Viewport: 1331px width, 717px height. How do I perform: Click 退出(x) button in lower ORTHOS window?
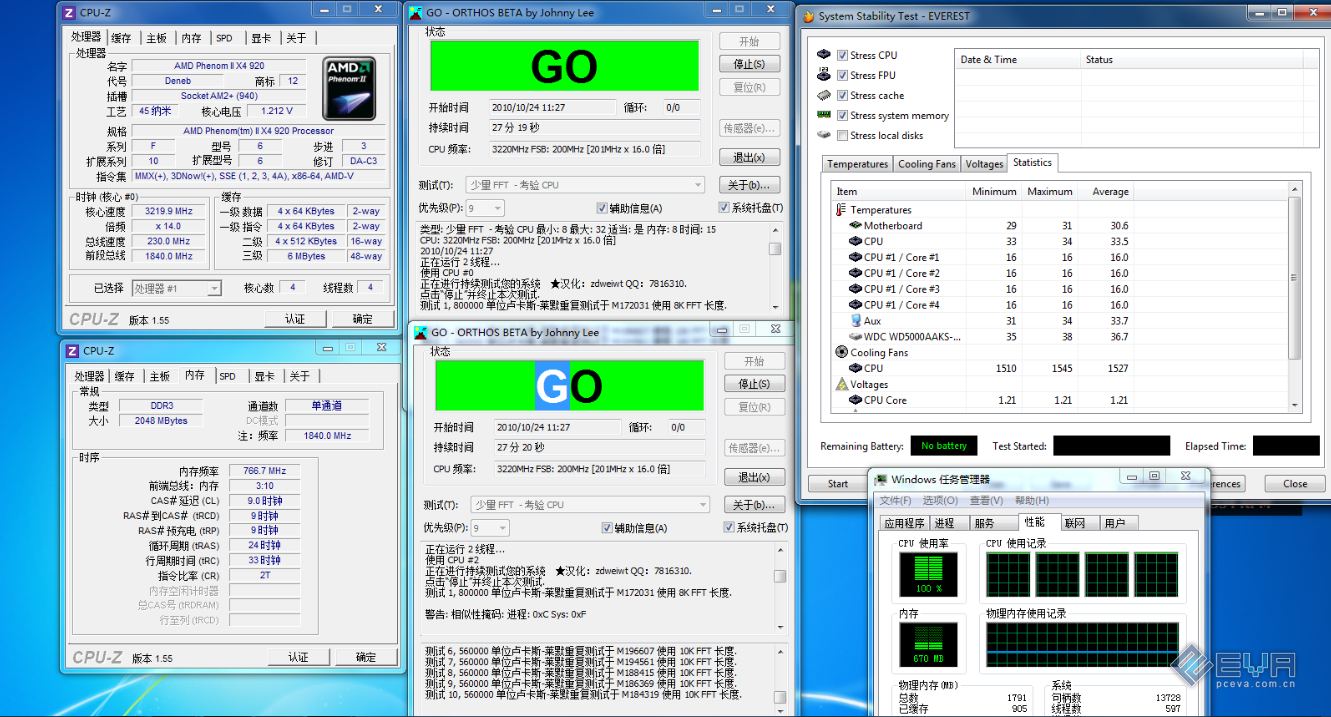755,477
